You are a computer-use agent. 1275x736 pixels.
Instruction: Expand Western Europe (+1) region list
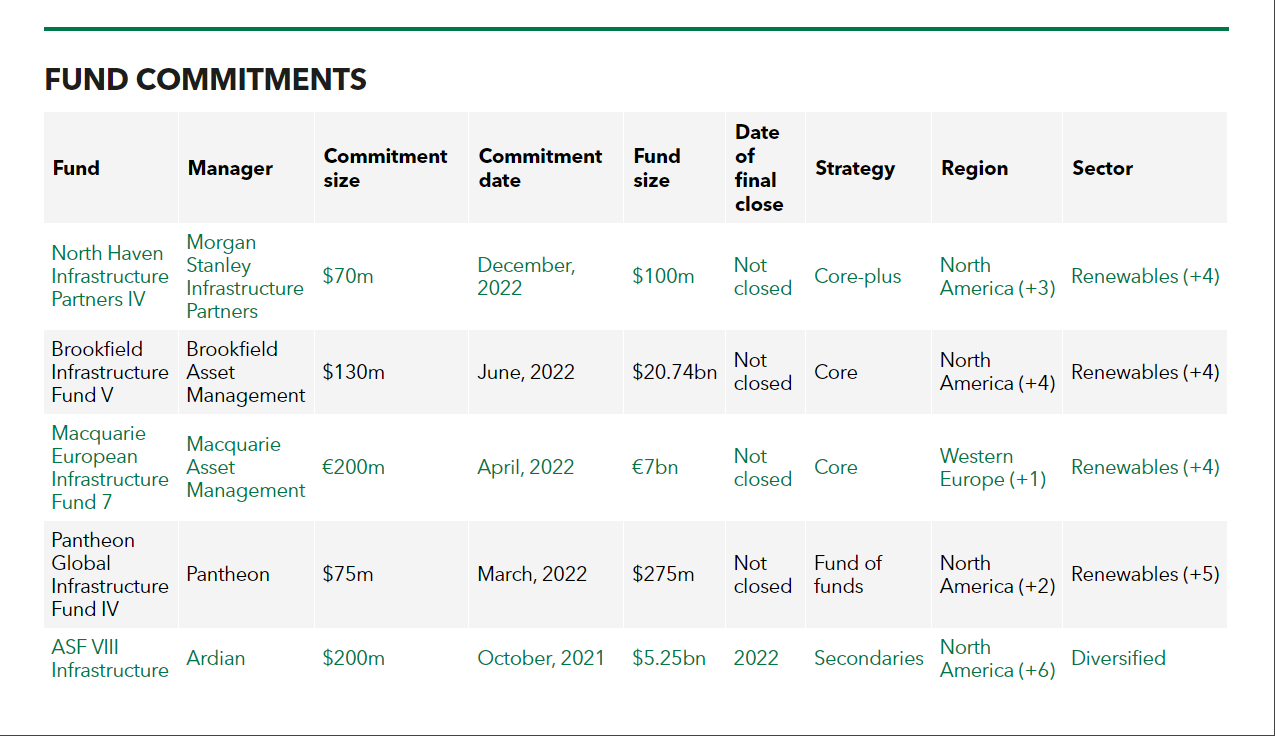point(992,467)
